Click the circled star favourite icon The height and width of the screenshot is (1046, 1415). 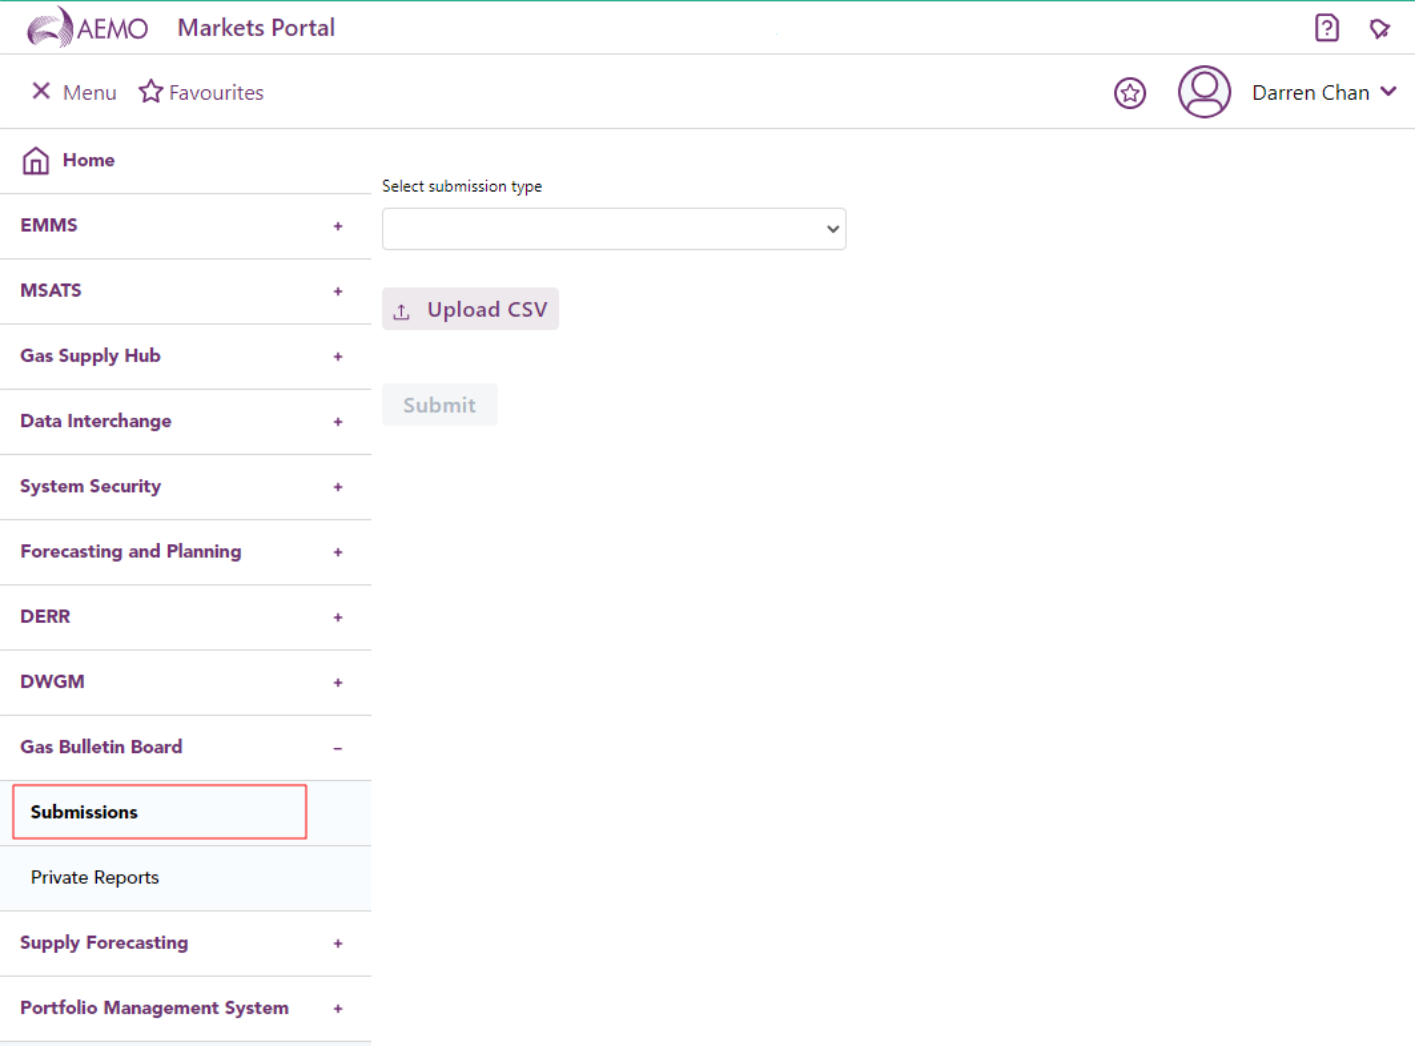(x=1130, y=93)
